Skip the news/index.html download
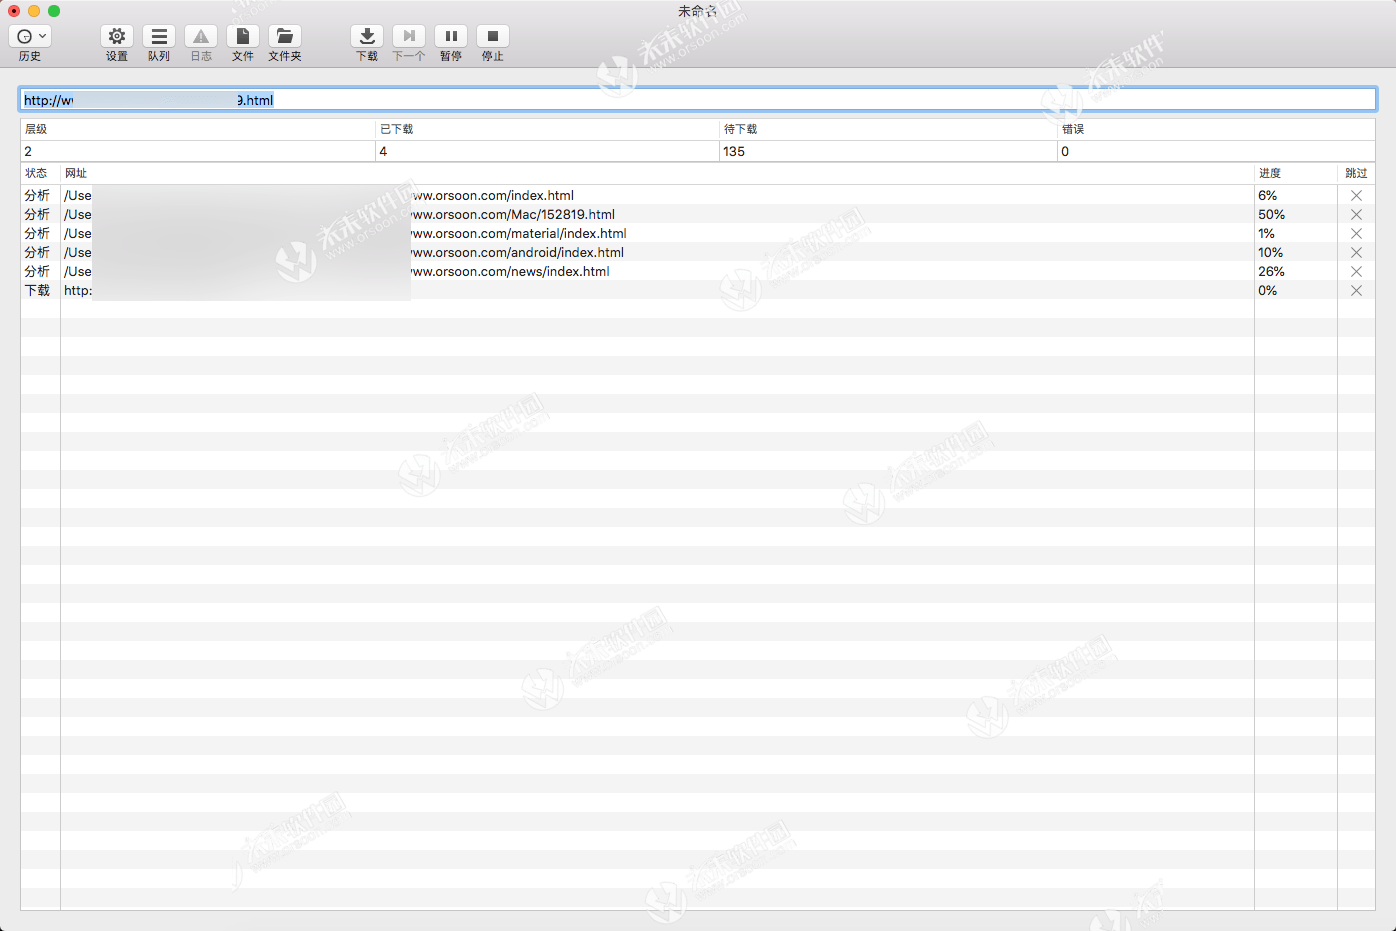This screenshot has height=931, width=1396. pos(1356,271)
